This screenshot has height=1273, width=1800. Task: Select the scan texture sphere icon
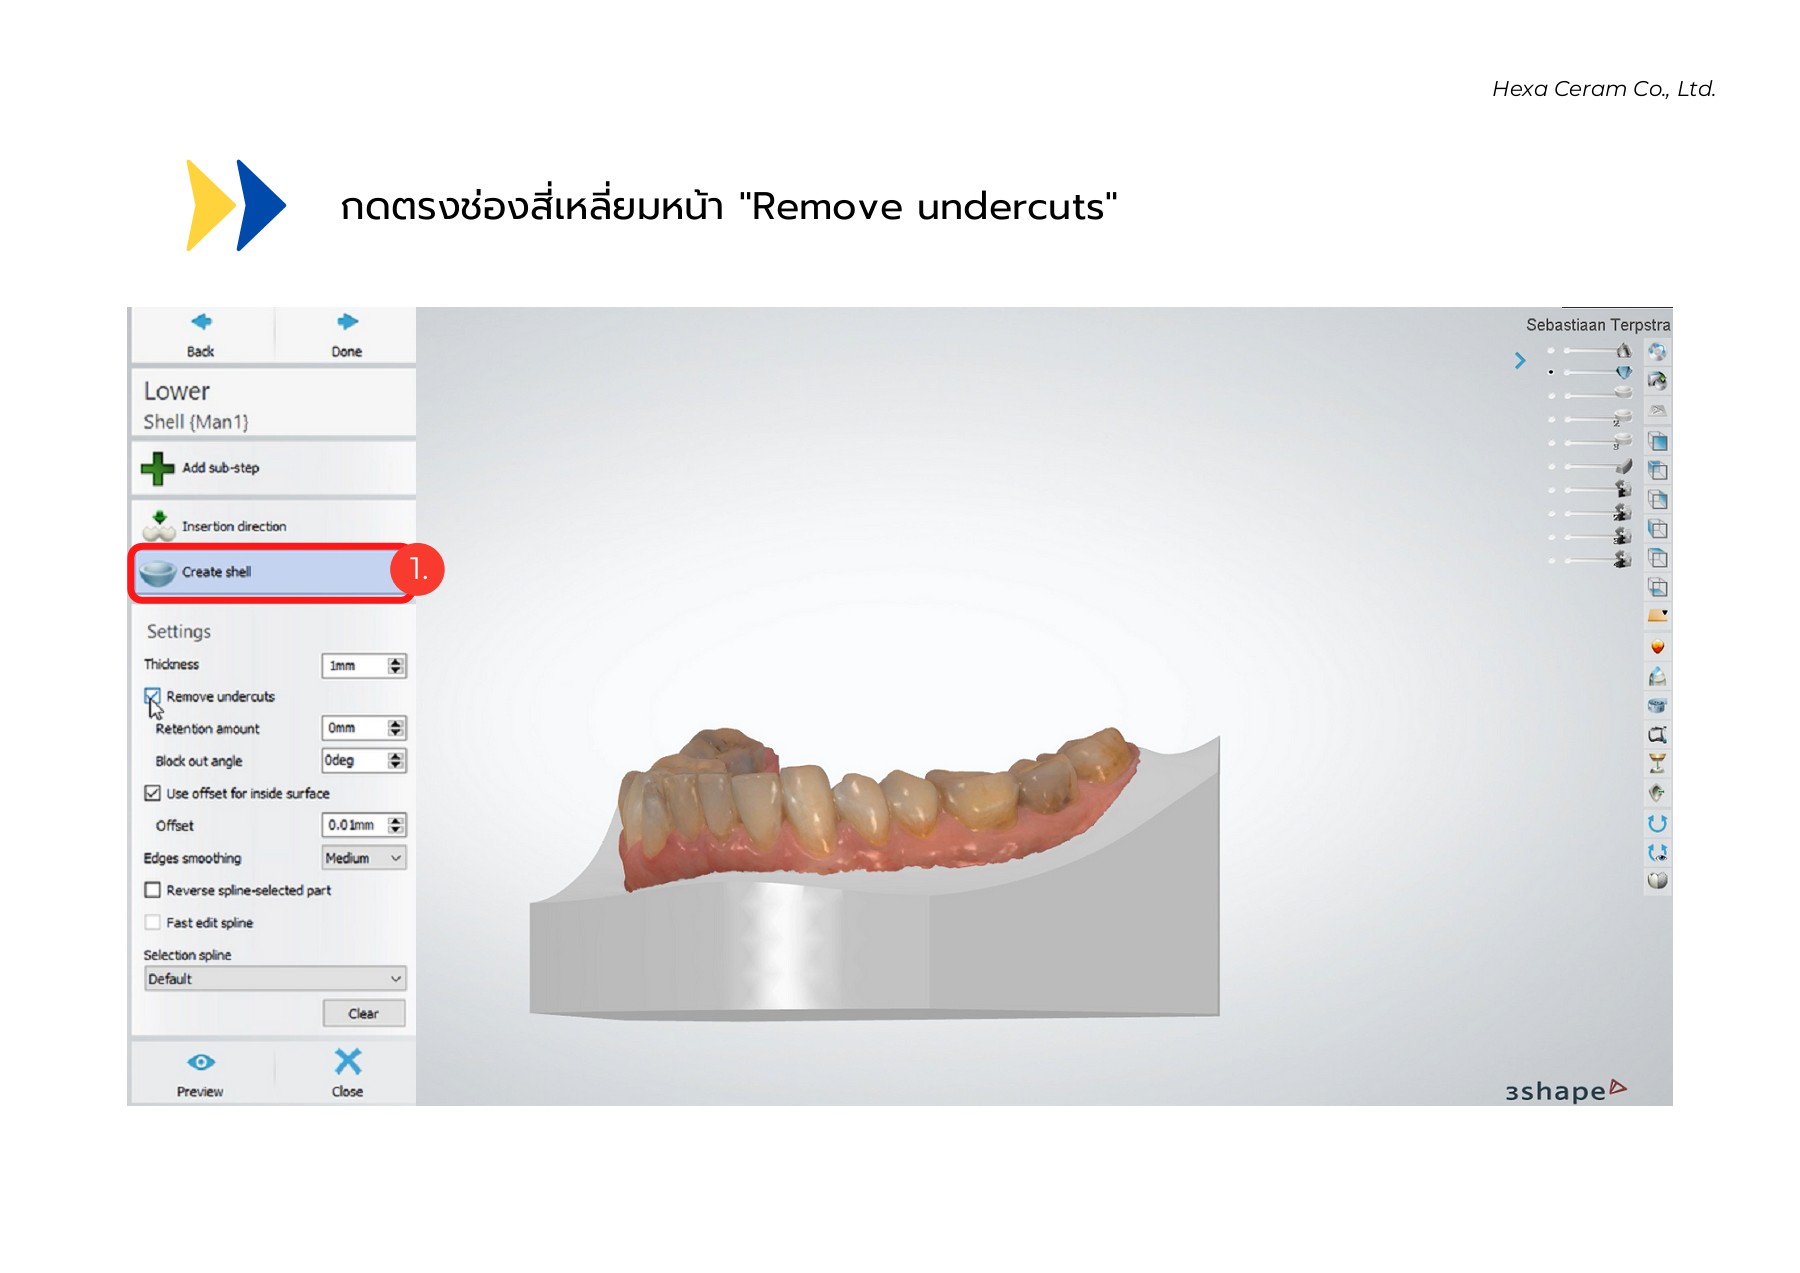[x=1657, y=353]
